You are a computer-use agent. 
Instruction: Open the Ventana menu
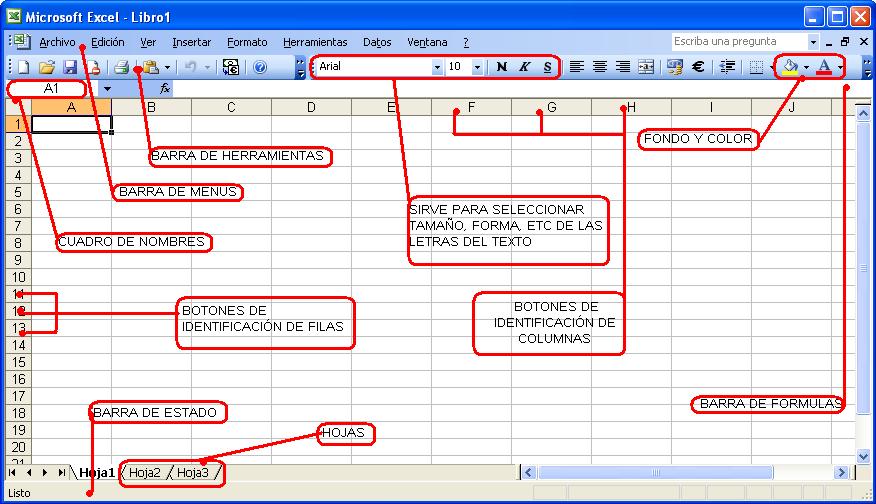coord(427,42)
